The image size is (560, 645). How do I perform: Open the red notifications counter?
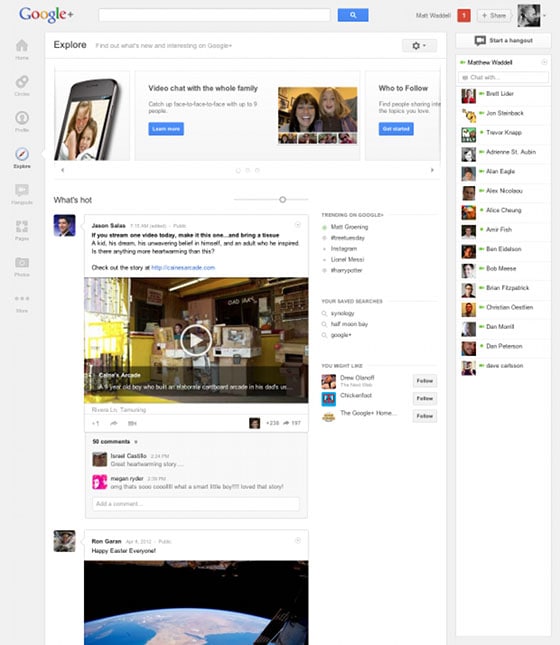pyautogui.click(x=464, y=16)
